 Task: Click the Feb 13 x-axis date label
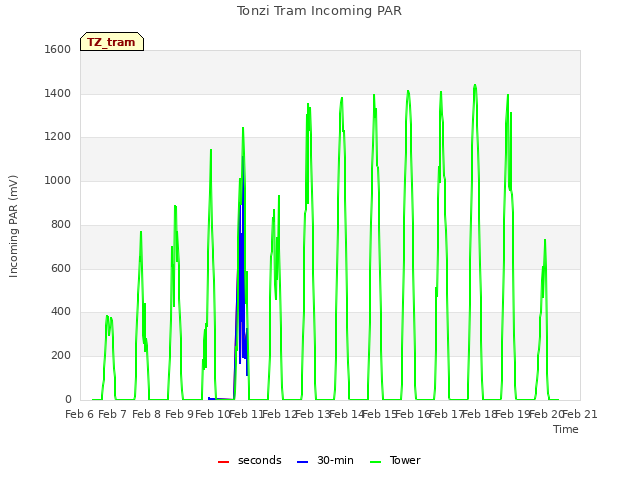[313, 414]
